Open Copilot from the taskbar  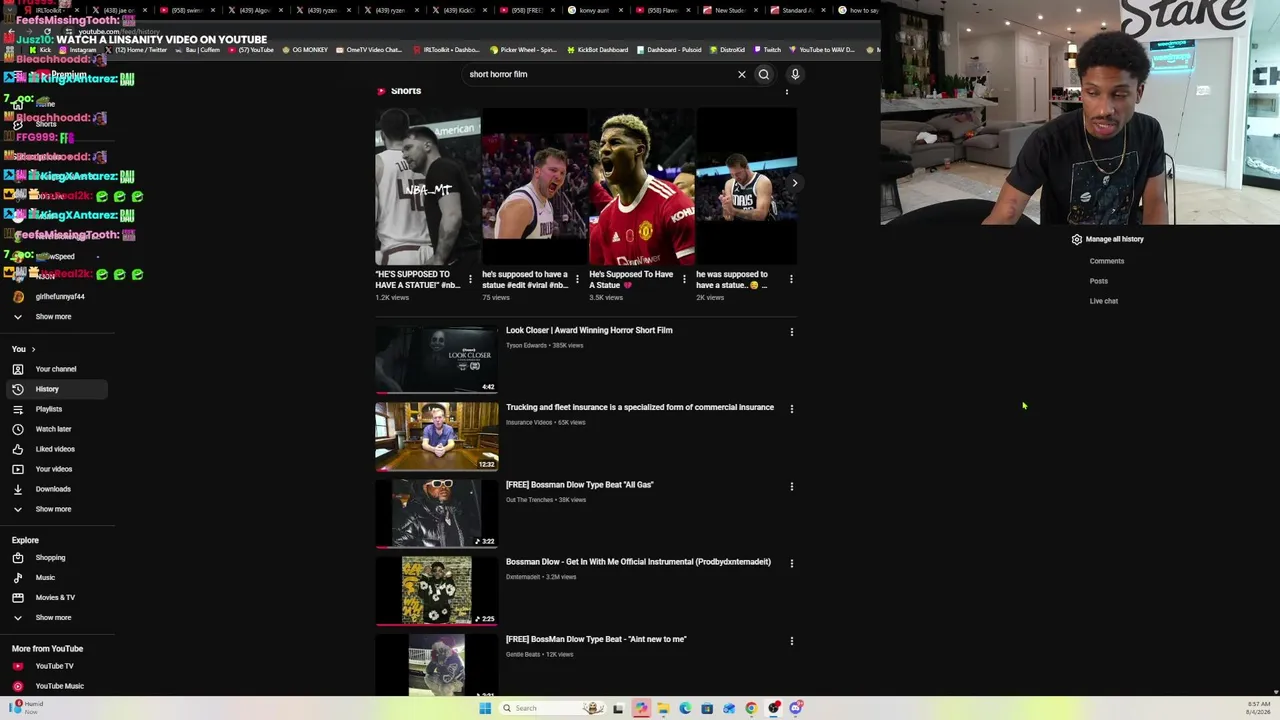641,708
